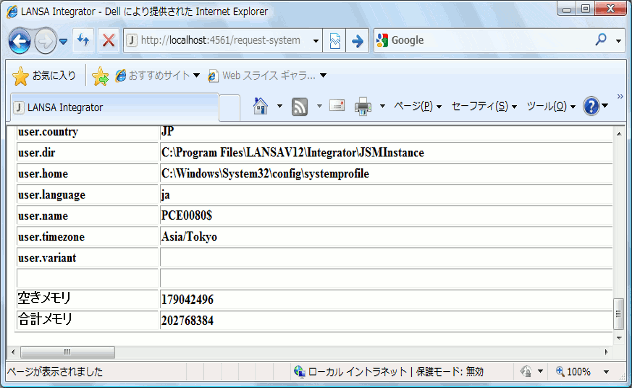Expand the Print dropdown arrow
Image resolution: width=632 pixels, height=388 pixels.
[382, 106]
